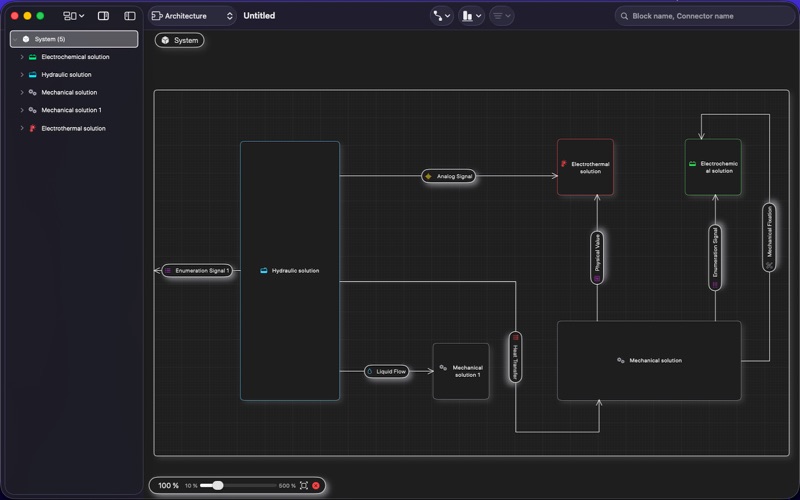This screenshot has height=500, width=800.
Task: Select the Analog Signal connector label
Action: point(448,176)
